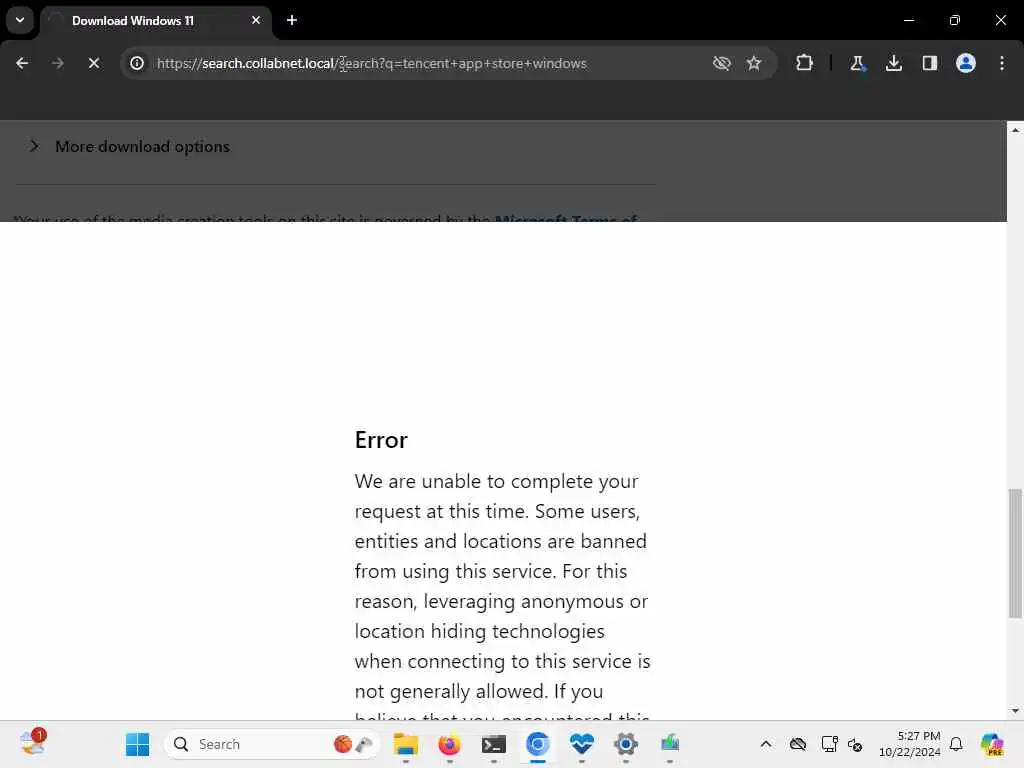Click the crossed-out eye tracking icon
The height and width of the screenshot is (768, 1024).
(x=721, y=63)
